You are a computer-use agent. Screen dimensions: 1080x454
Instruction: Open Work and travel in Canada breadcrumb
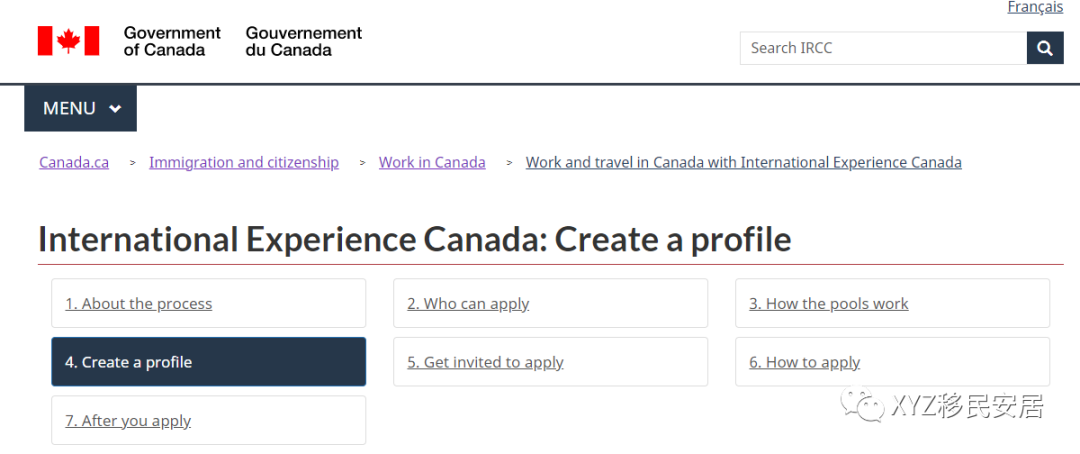(743, 162)
